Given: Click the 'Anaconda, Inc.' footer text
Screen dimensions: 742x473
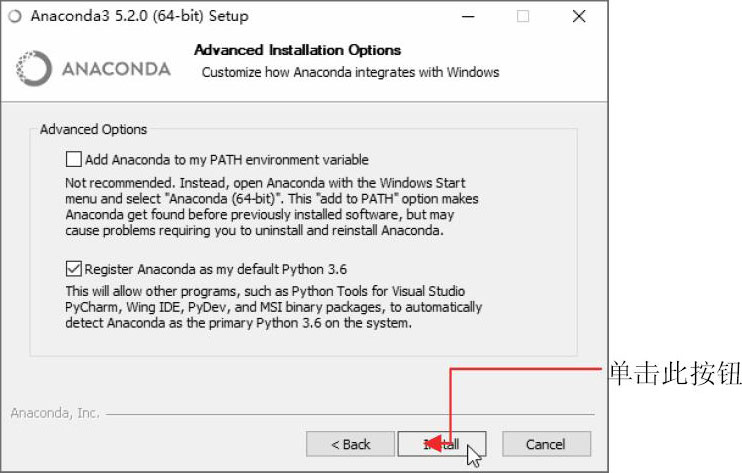Looking at the screenshot, I should (x=55, y=413).
